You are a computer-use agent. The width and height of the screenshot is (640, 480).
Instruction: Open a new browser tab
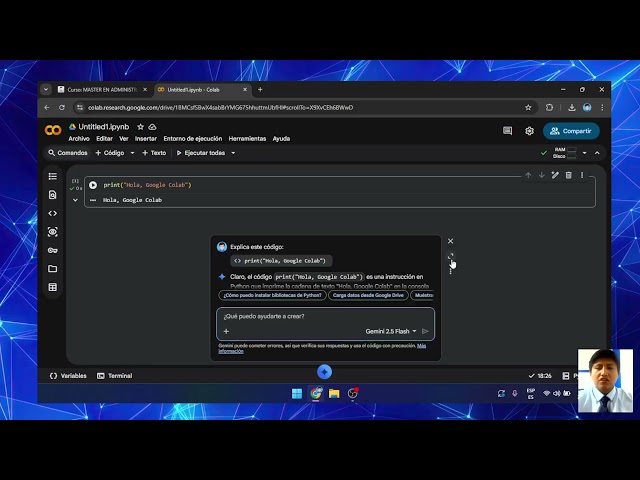pyautogui.click(x=260, y=89)
